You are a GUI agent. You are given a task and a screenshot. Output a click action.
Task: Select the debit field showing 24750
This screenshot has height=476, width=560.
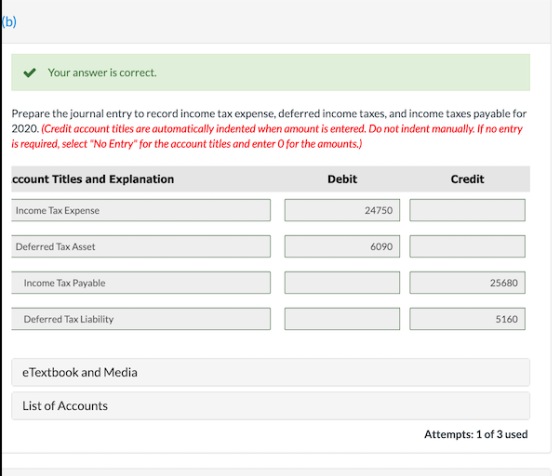(342, 210)
